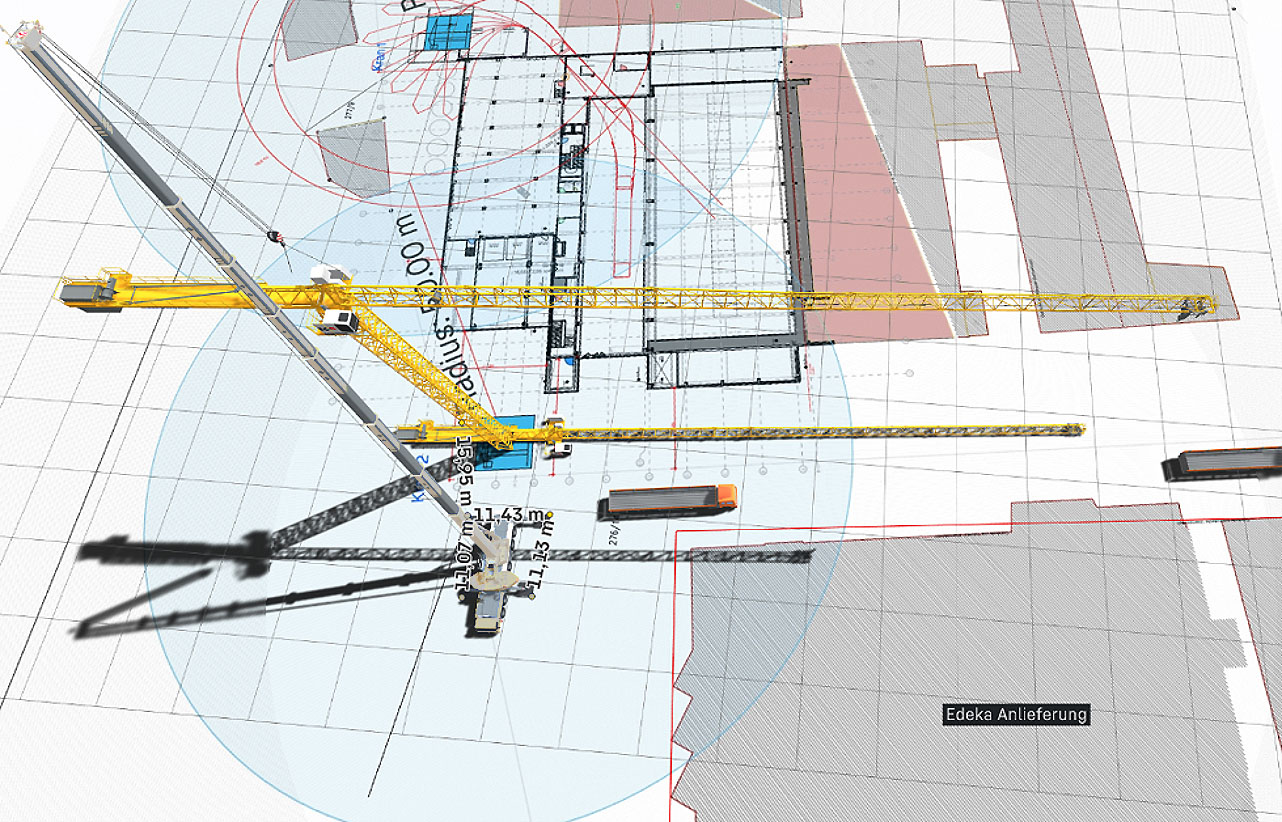This screenshot has height=822, width=1282.
Task: Click the "Edeka Anlieferung" label
Action: (1016, 715)
